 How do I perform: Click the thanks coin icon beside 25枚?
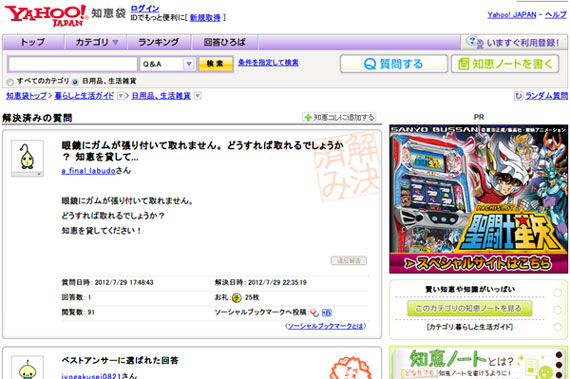click(237, 298)
